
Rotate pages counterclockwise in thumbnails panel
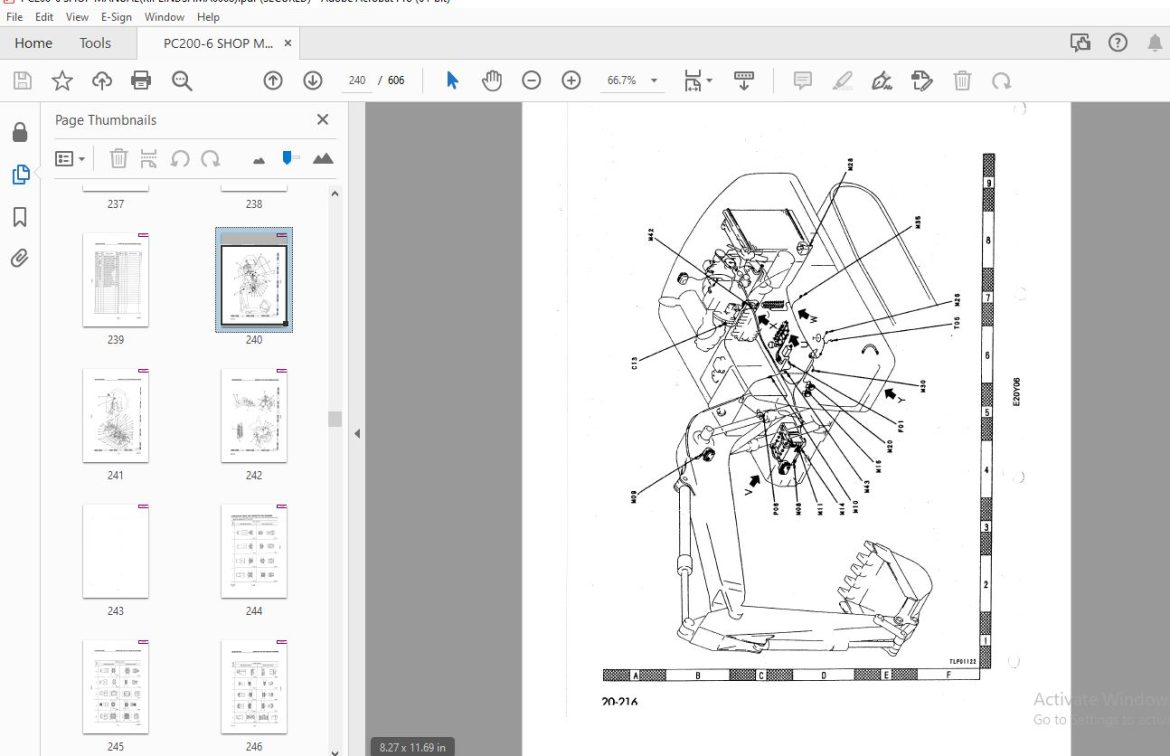click(x=180, y=158)
